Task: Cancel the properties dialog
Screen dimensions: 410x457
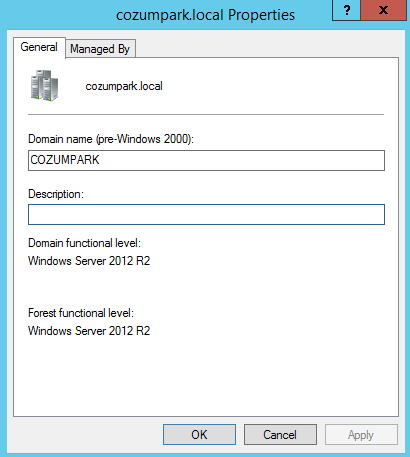Action: (x=280, y=434)
